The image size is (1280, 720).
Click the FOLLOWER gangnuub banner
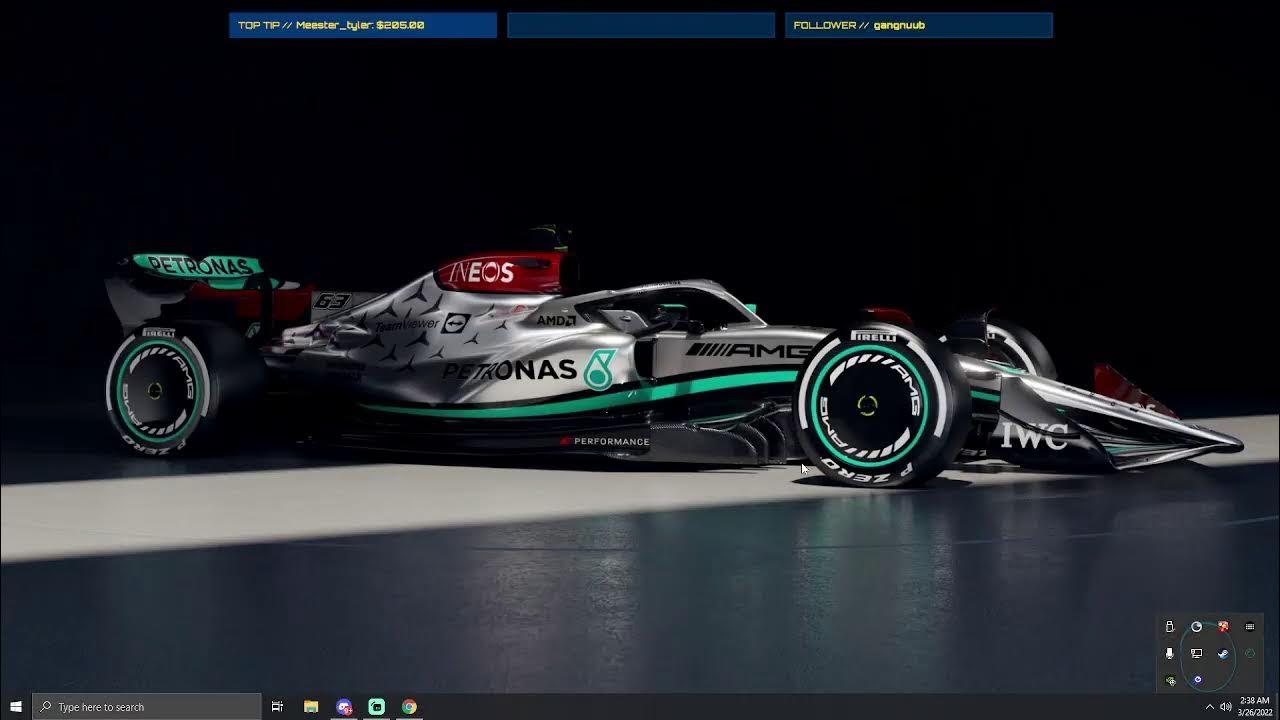(x=918, y=25)
